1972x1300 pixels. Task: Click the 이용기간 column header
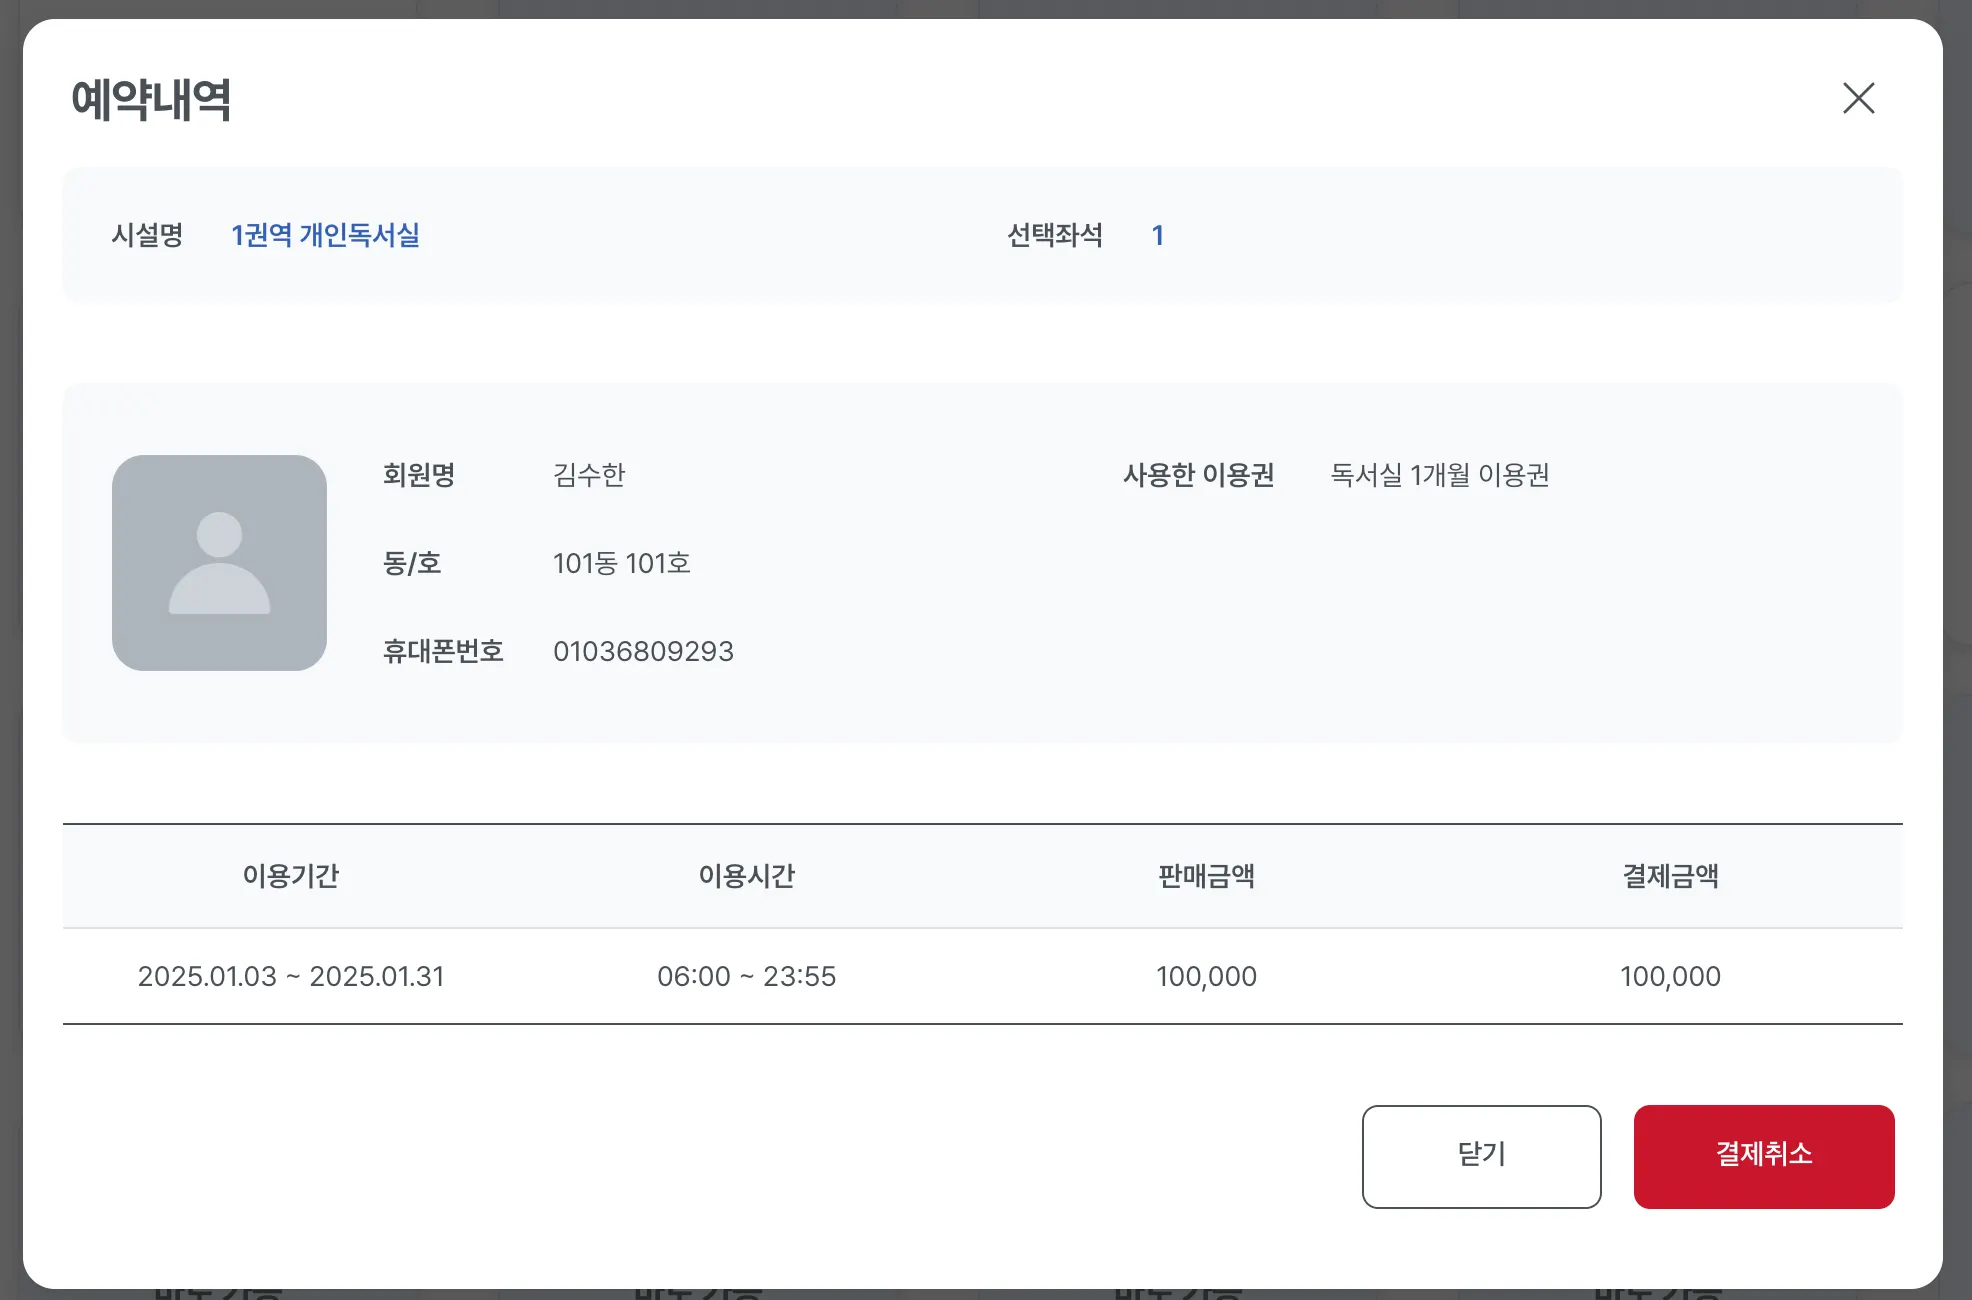click(291, 876)
